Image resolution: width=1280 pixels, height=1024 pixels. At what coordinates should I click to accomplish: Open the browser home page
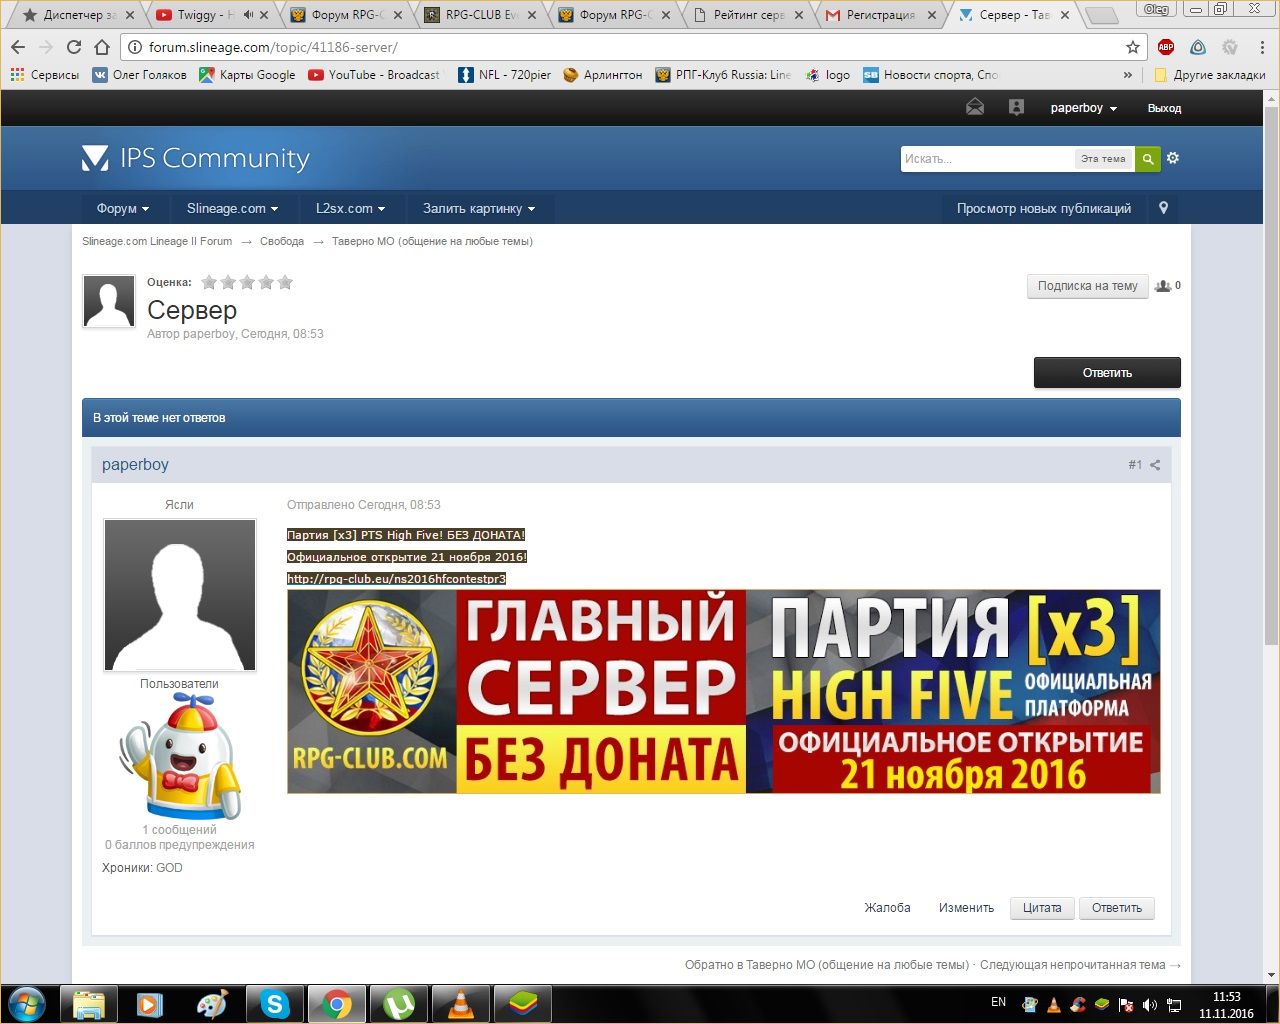pos(101,47)
